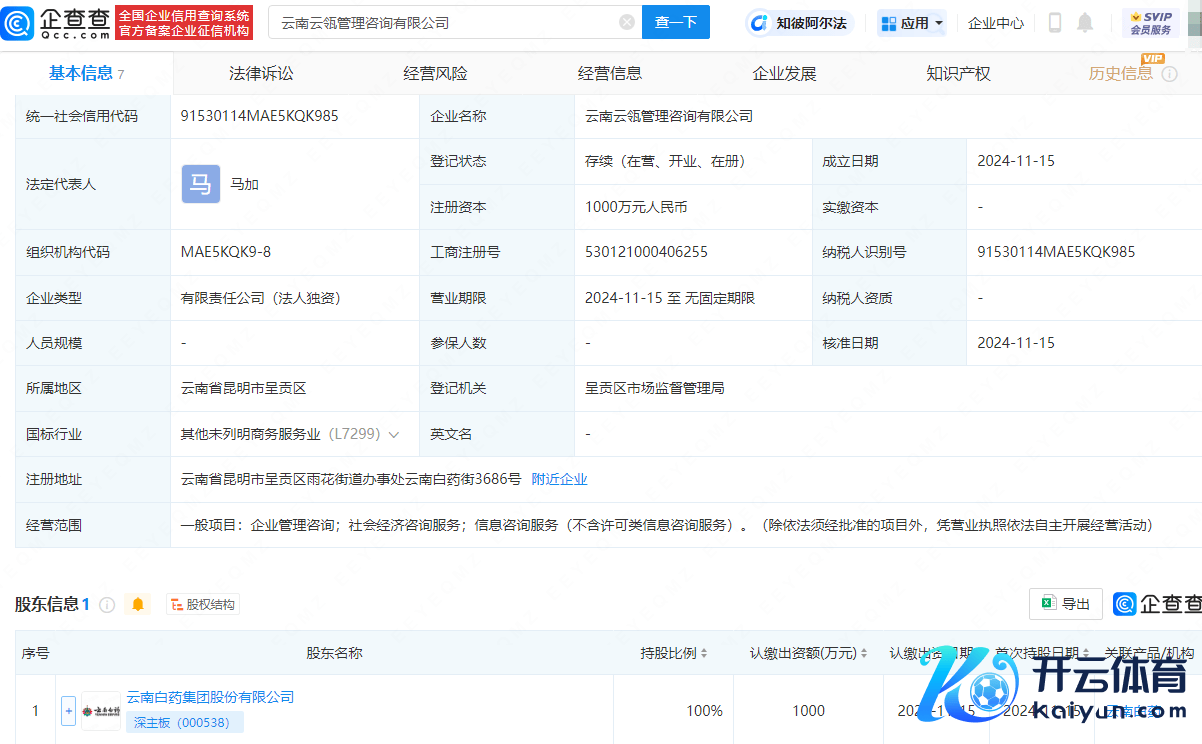Open the 附近企业 link
Image resolution: width=1202 pixels, height=744 pixels.
[559, 479]
